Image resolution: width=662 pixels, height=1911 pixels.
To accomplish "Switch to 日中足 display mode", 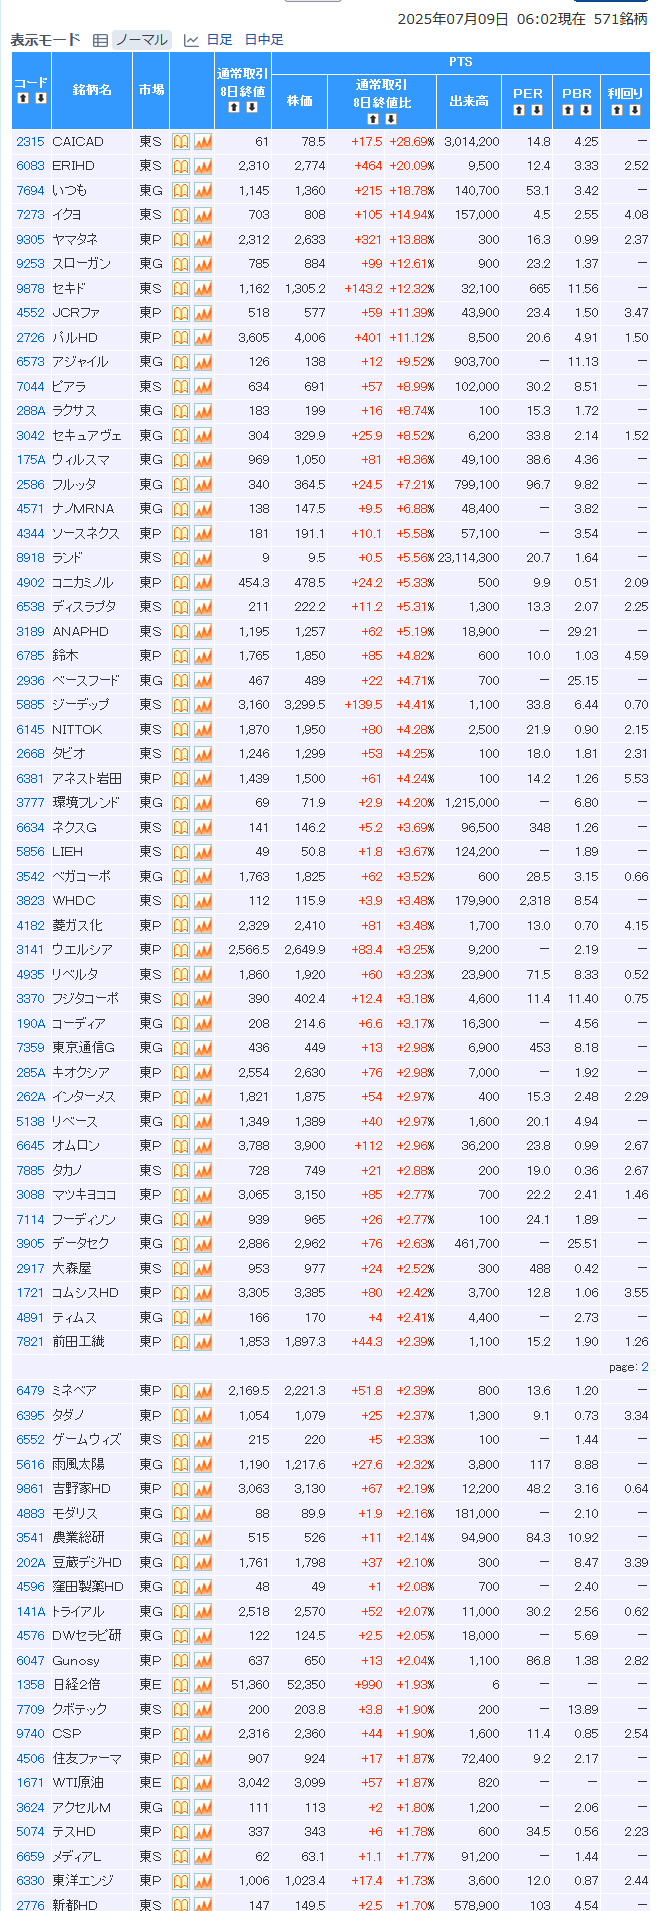I will point(264,40).
